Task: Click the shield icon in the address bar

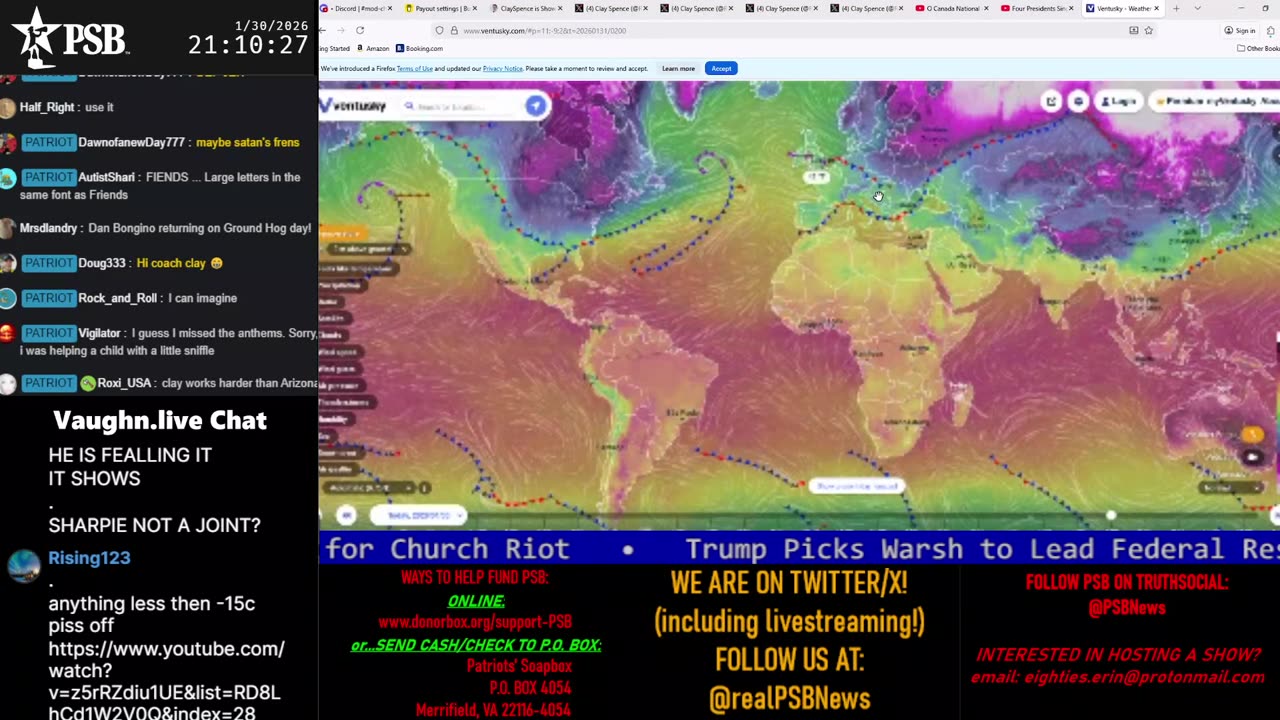Action: 439,30
